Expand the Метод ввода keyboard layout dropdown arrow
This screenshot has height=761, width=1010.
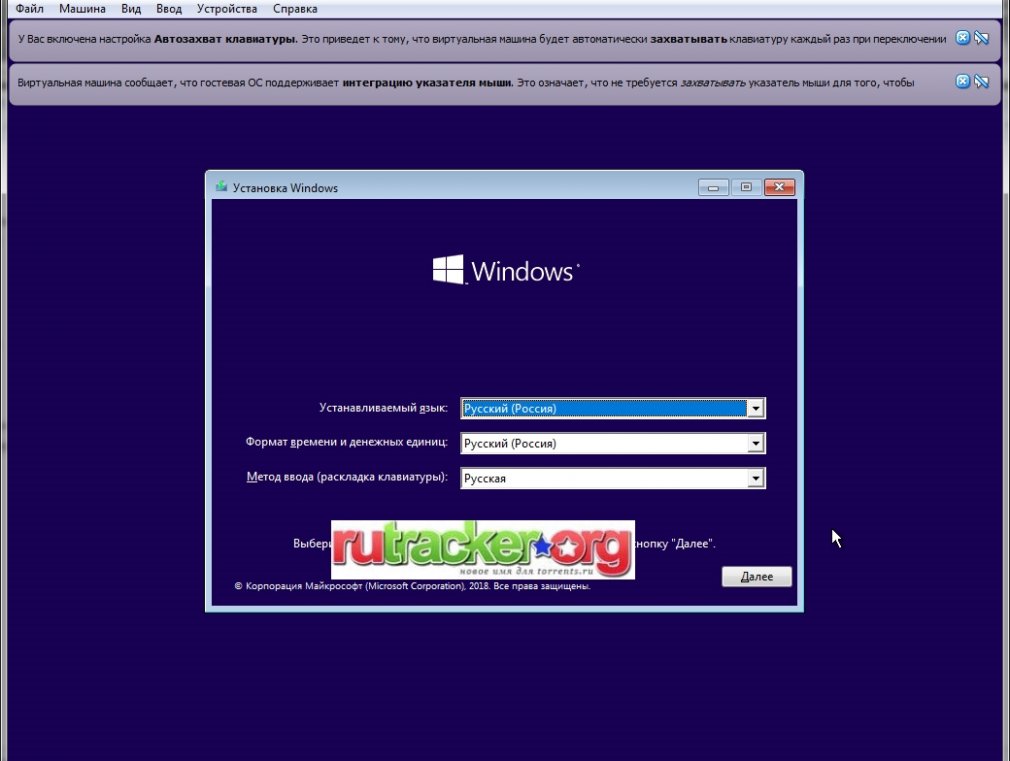click(x=756, y=478)
